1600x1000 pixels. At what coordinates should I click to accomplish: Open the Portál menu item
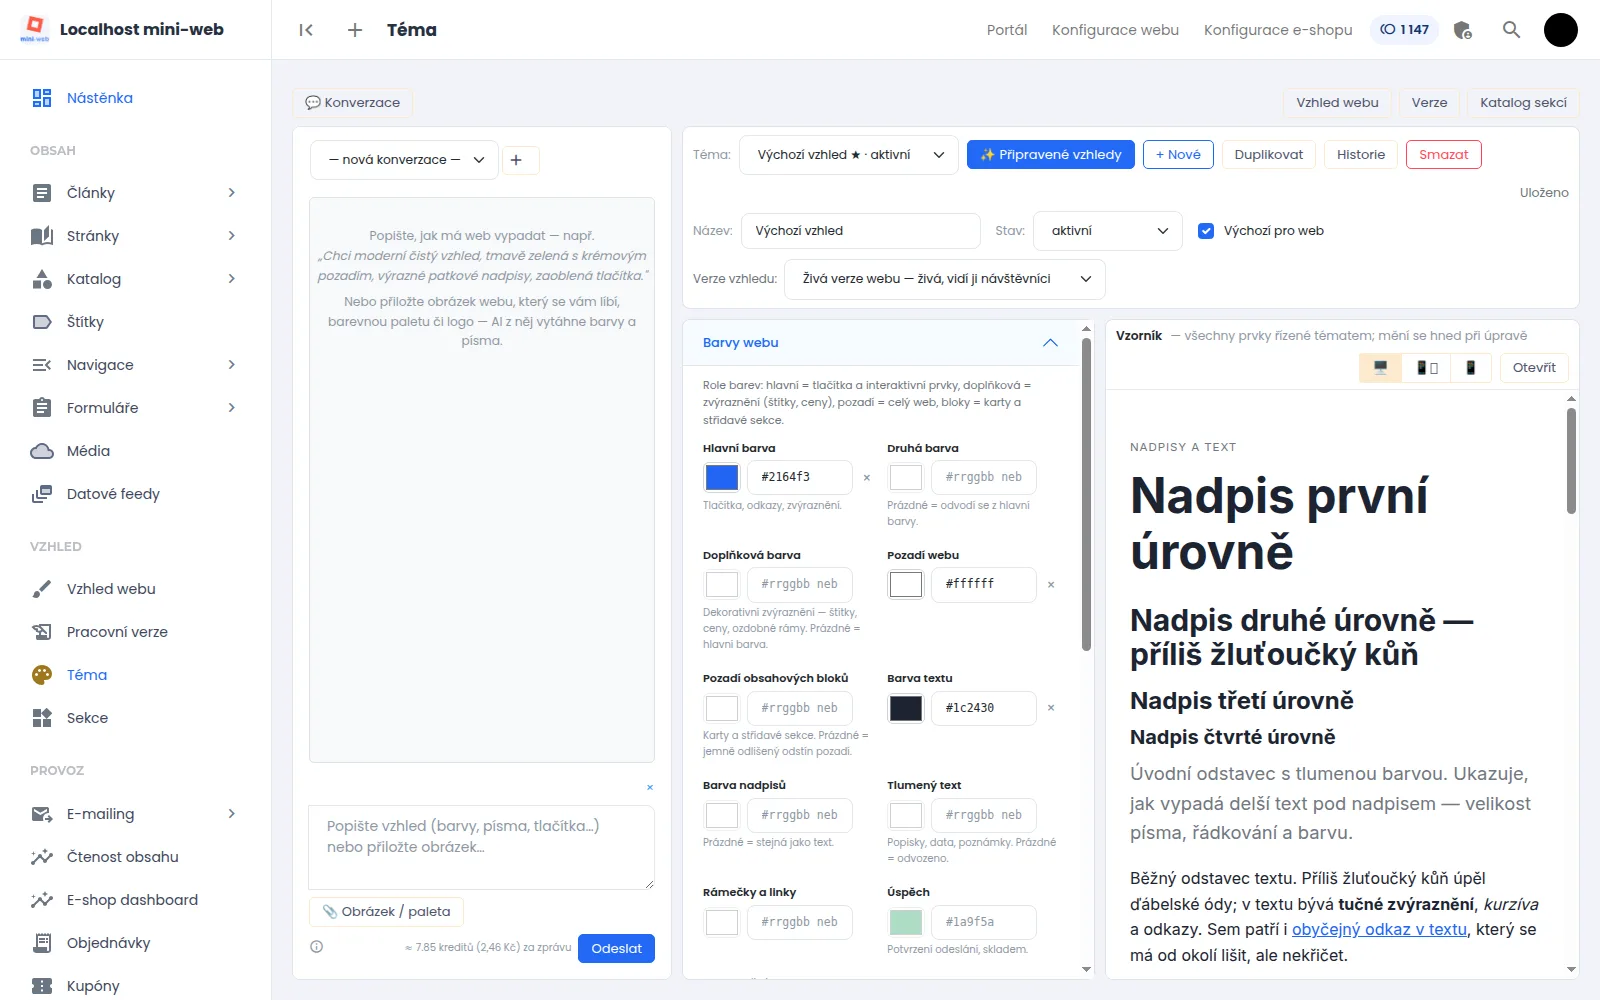(x=1007, y=30)
